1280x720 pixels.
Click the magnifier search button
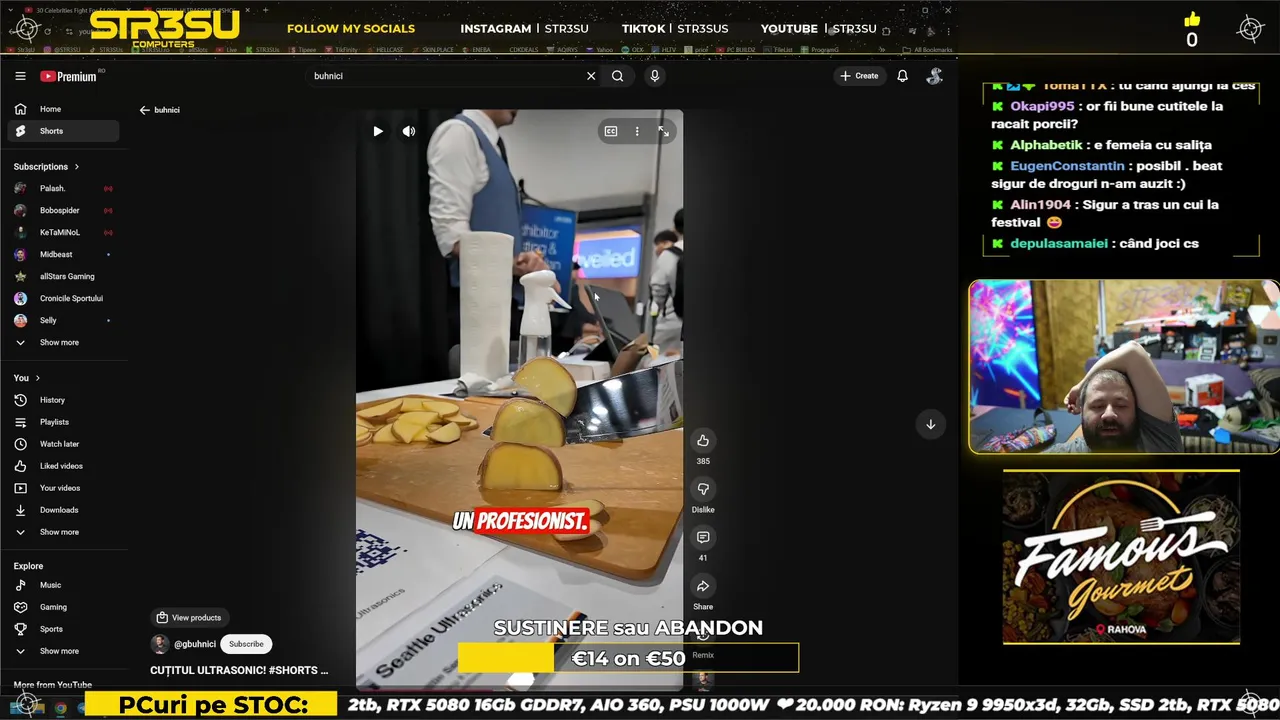[x=618, y=76]
